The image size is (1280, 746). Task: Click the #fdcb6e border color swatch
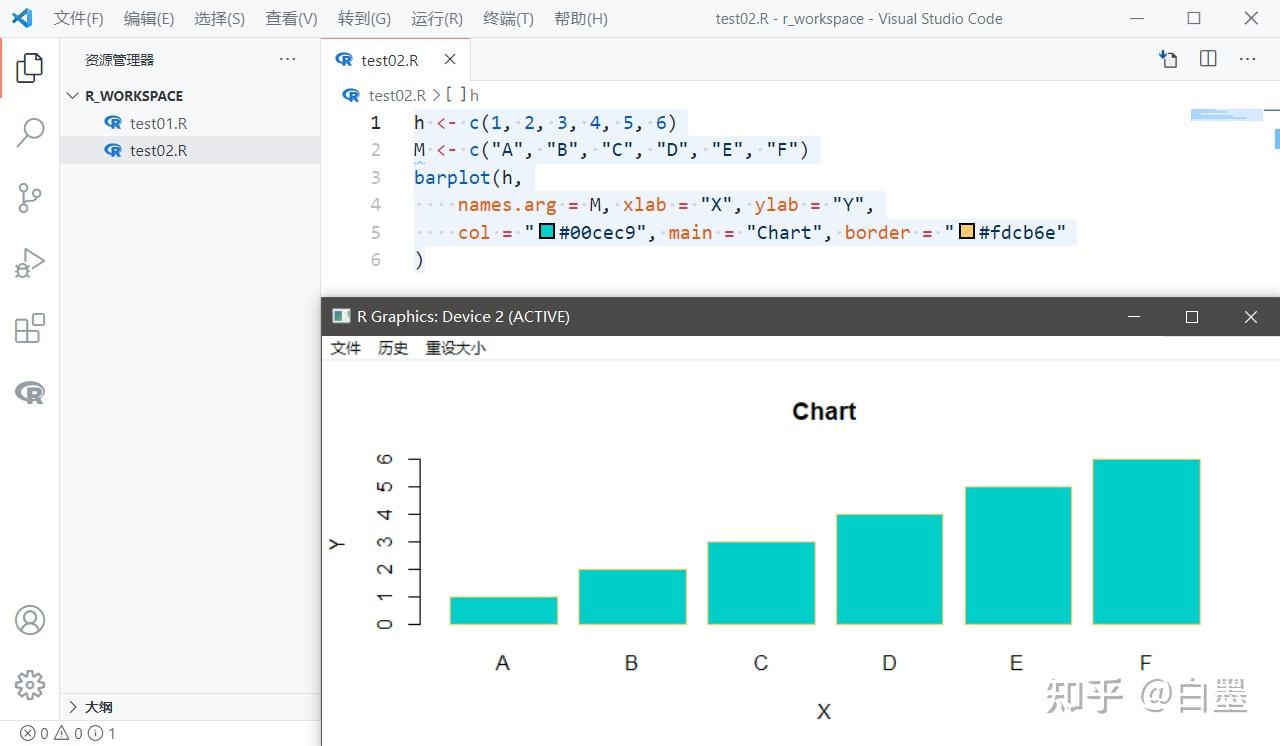(967, 232)
